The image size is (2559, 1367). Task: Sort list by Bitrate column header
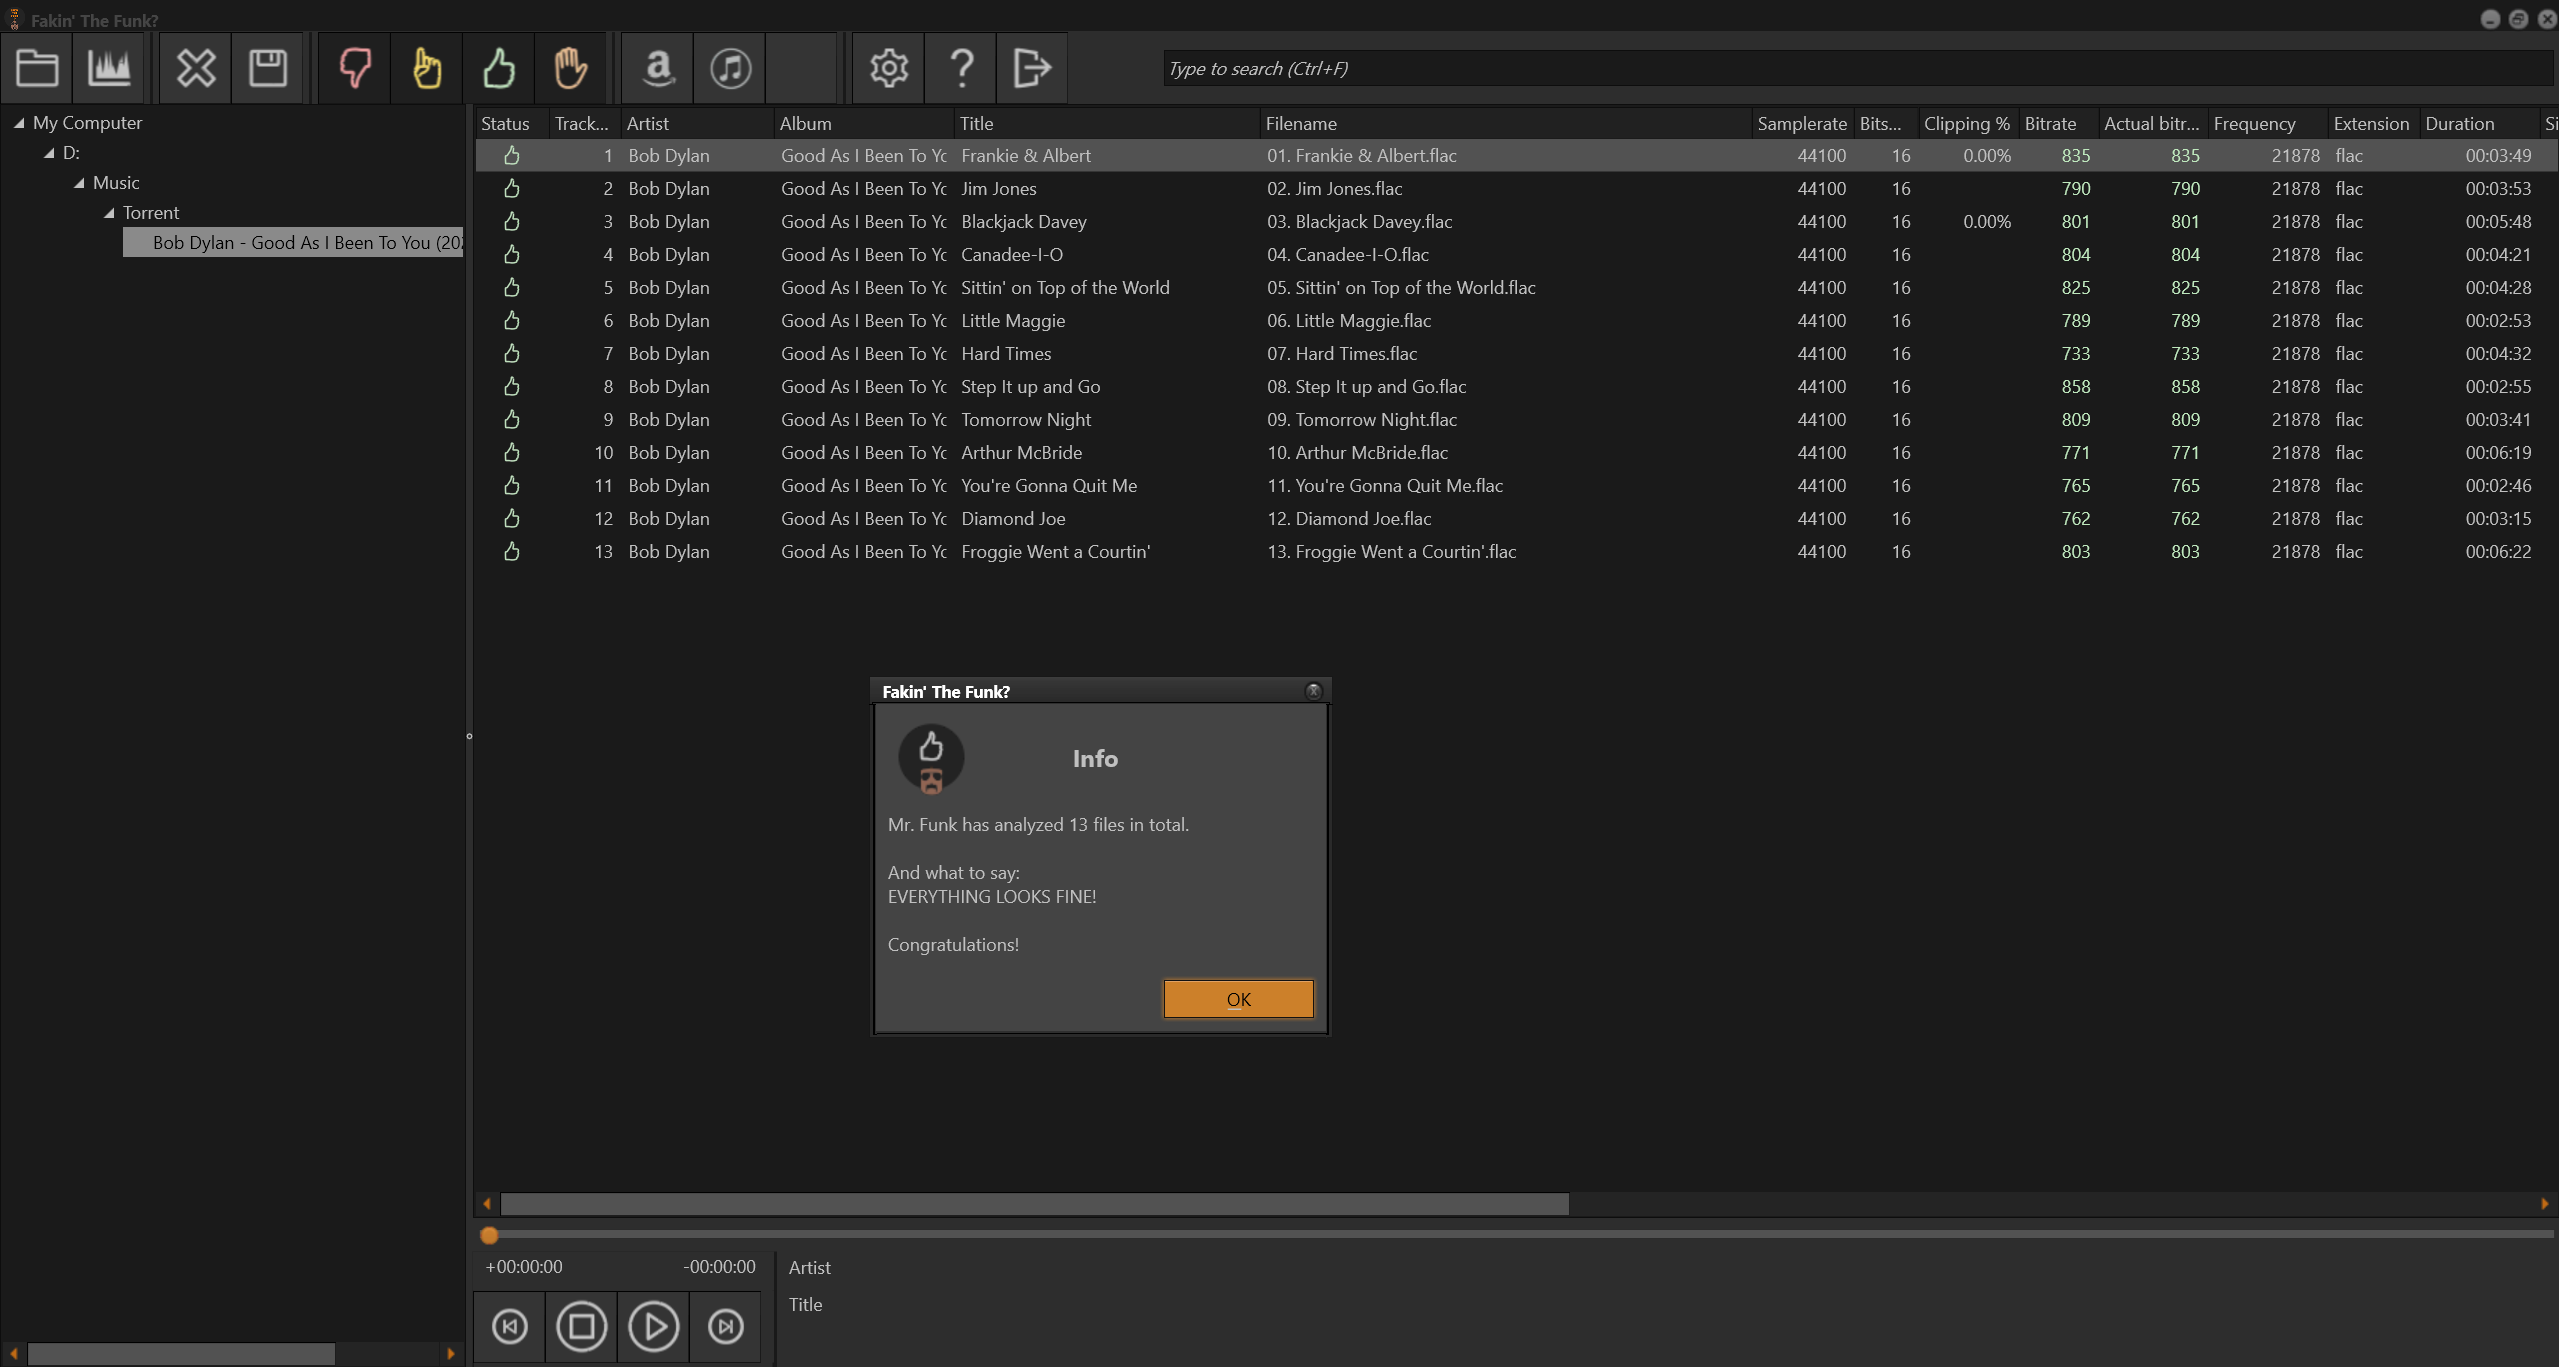(2050, 124)
